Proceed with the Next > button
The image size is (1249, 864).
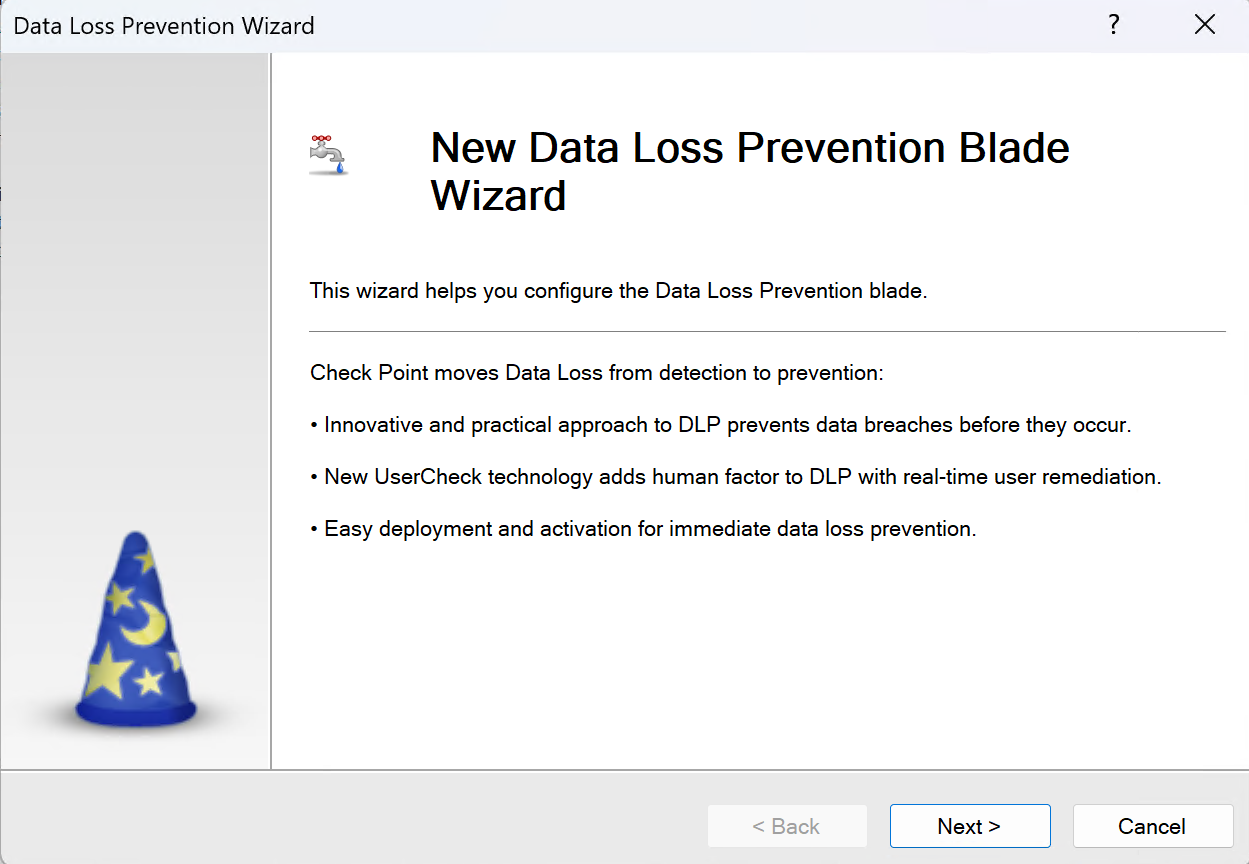click(x=969, y=826)
